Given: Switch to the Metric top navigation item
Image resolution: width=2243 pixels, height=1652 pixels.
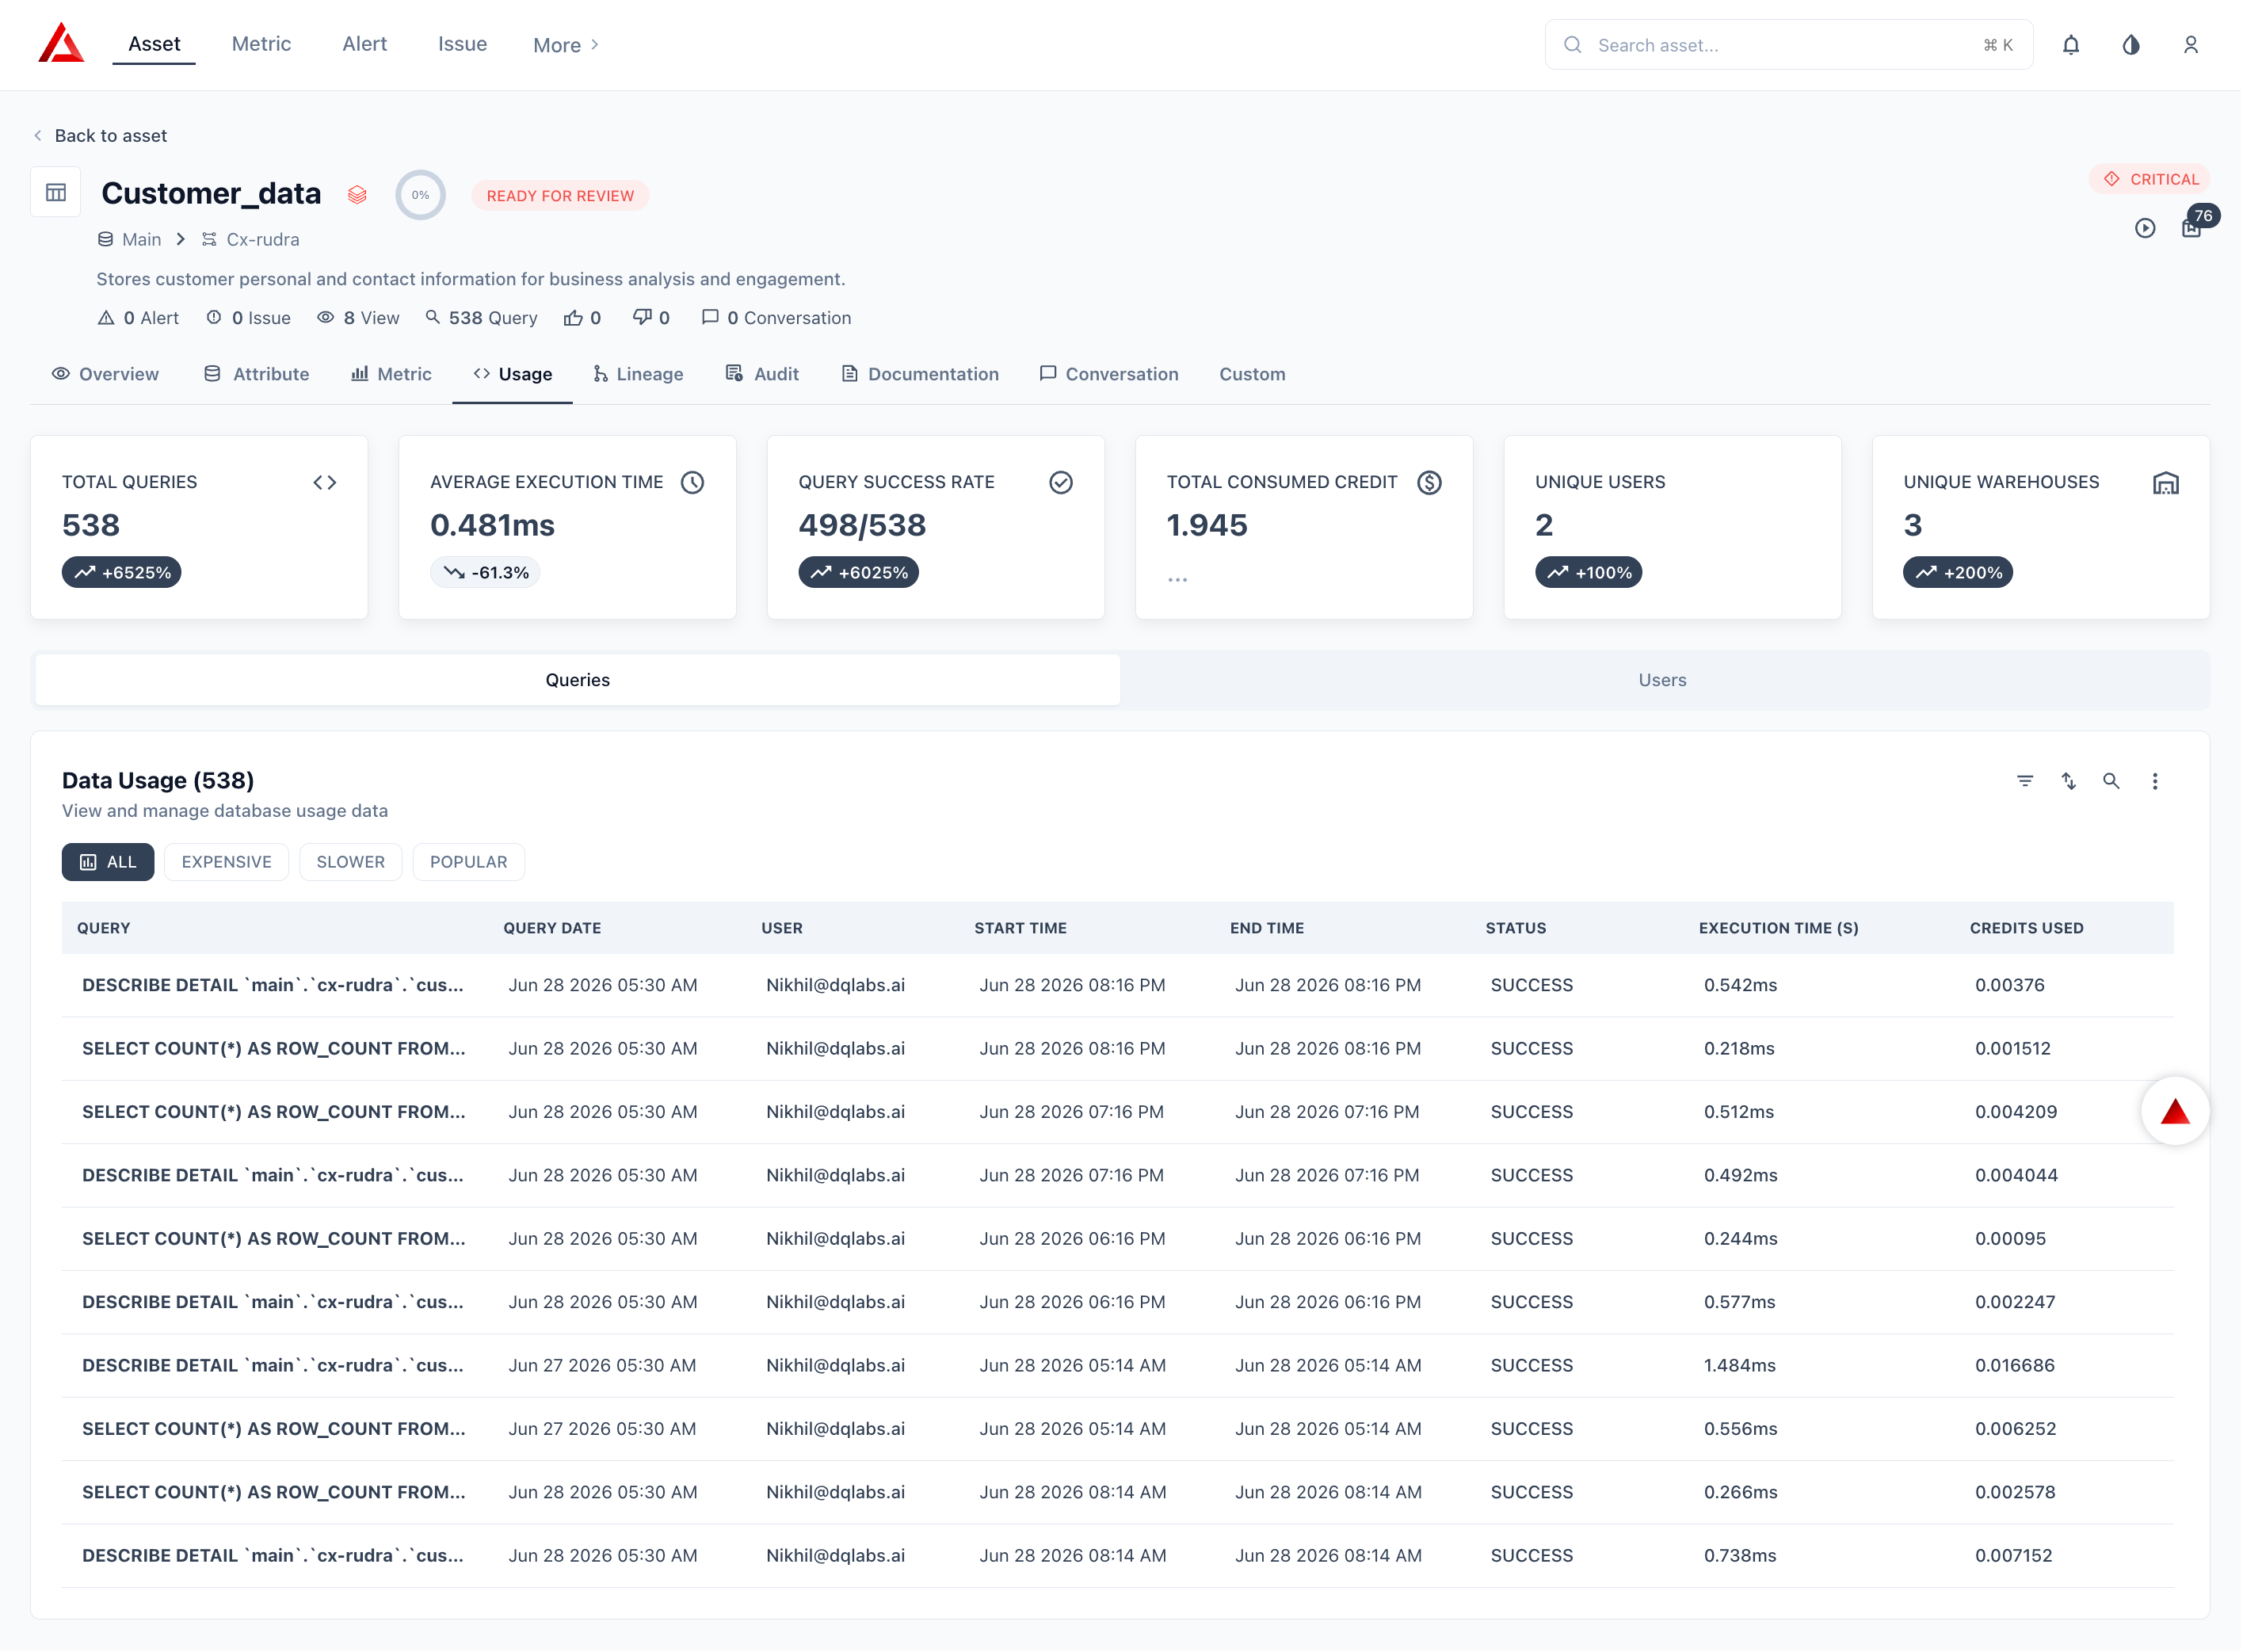Looking at the screenshot, I should coord(262,44).
